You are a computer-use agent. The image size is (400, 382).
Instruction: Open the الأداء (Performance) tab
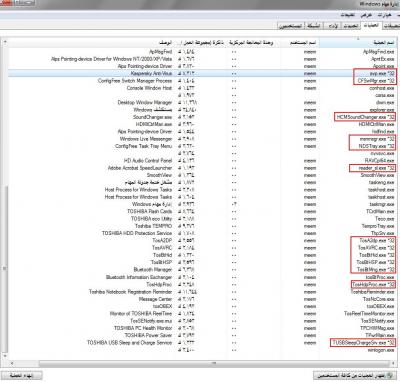(333, 26)
